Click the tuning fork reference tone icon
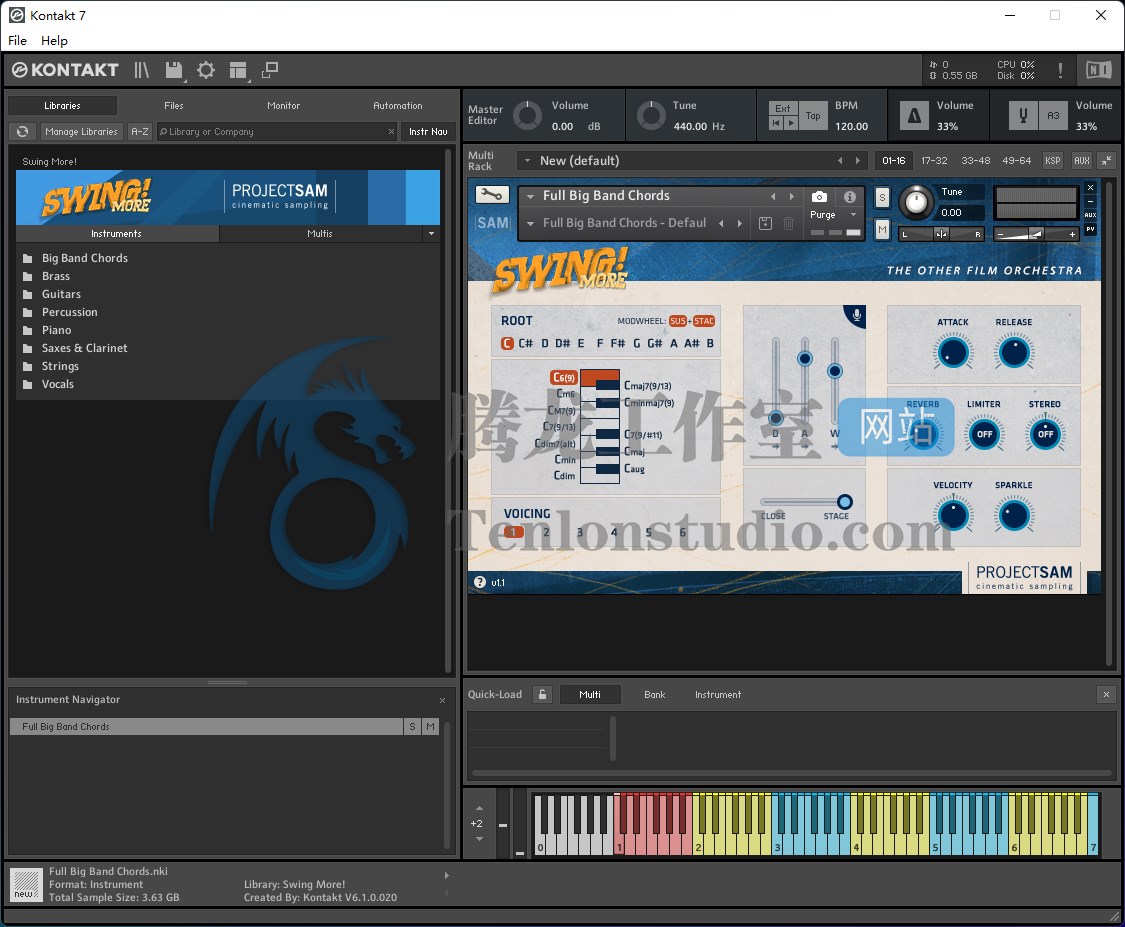Image resolution: width=1125 pixels, height=927 pixels. (1024, 115)
